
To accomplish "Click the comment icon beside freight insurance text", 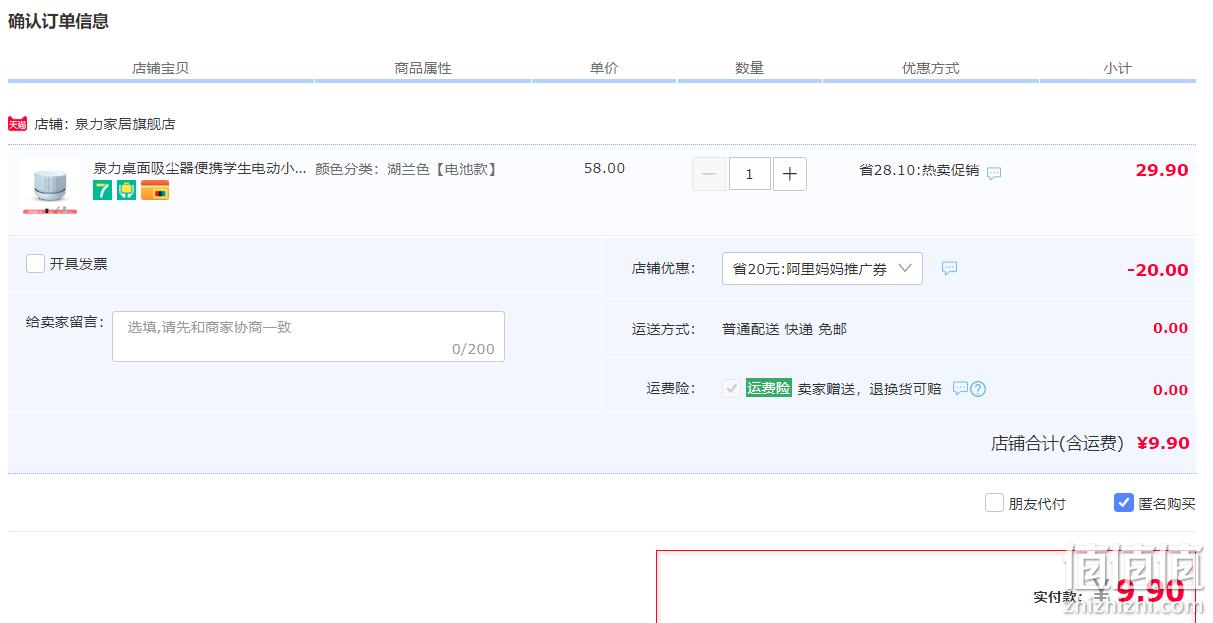I will click(x=960, y=388).
